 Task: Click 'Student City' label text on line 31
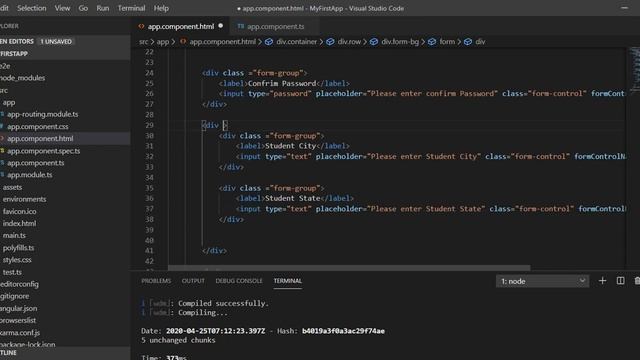[x=291, y=146]
